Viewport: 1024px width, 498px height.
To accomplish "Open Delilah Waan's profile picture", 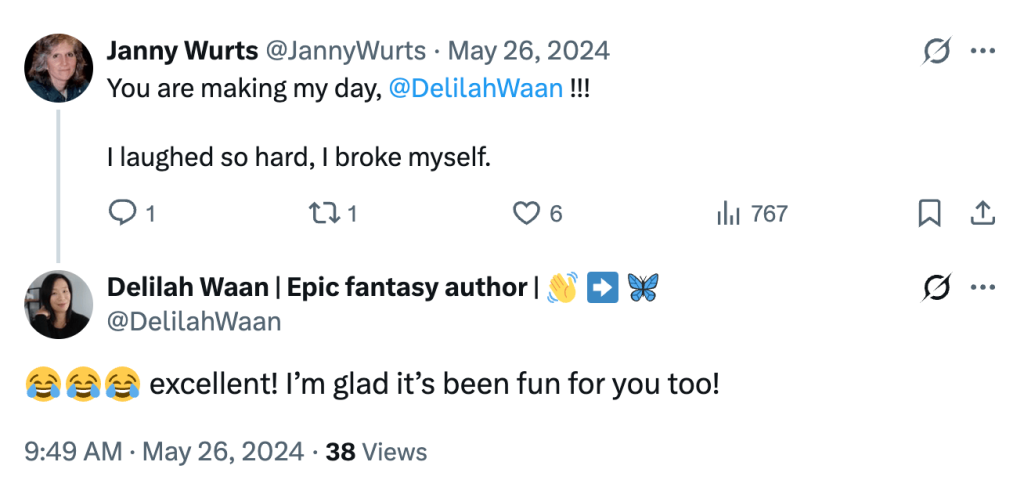I will (58, 304).
